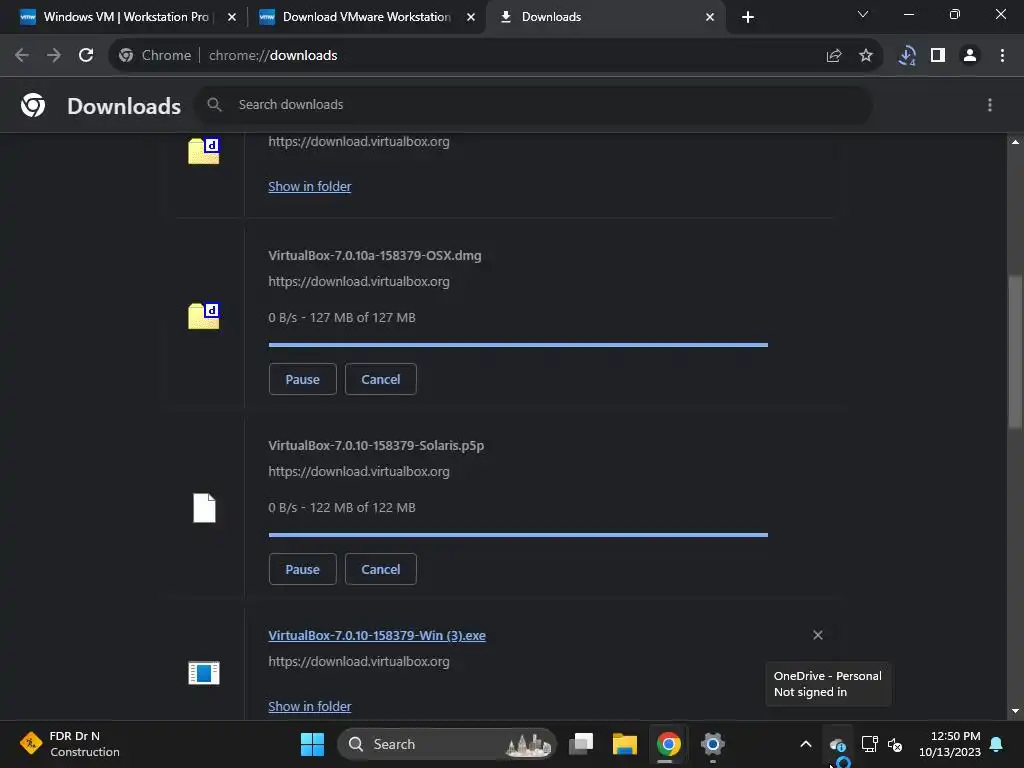Close the Download VMware Workstation tab
1024x768 pixels.
[470, 17]
